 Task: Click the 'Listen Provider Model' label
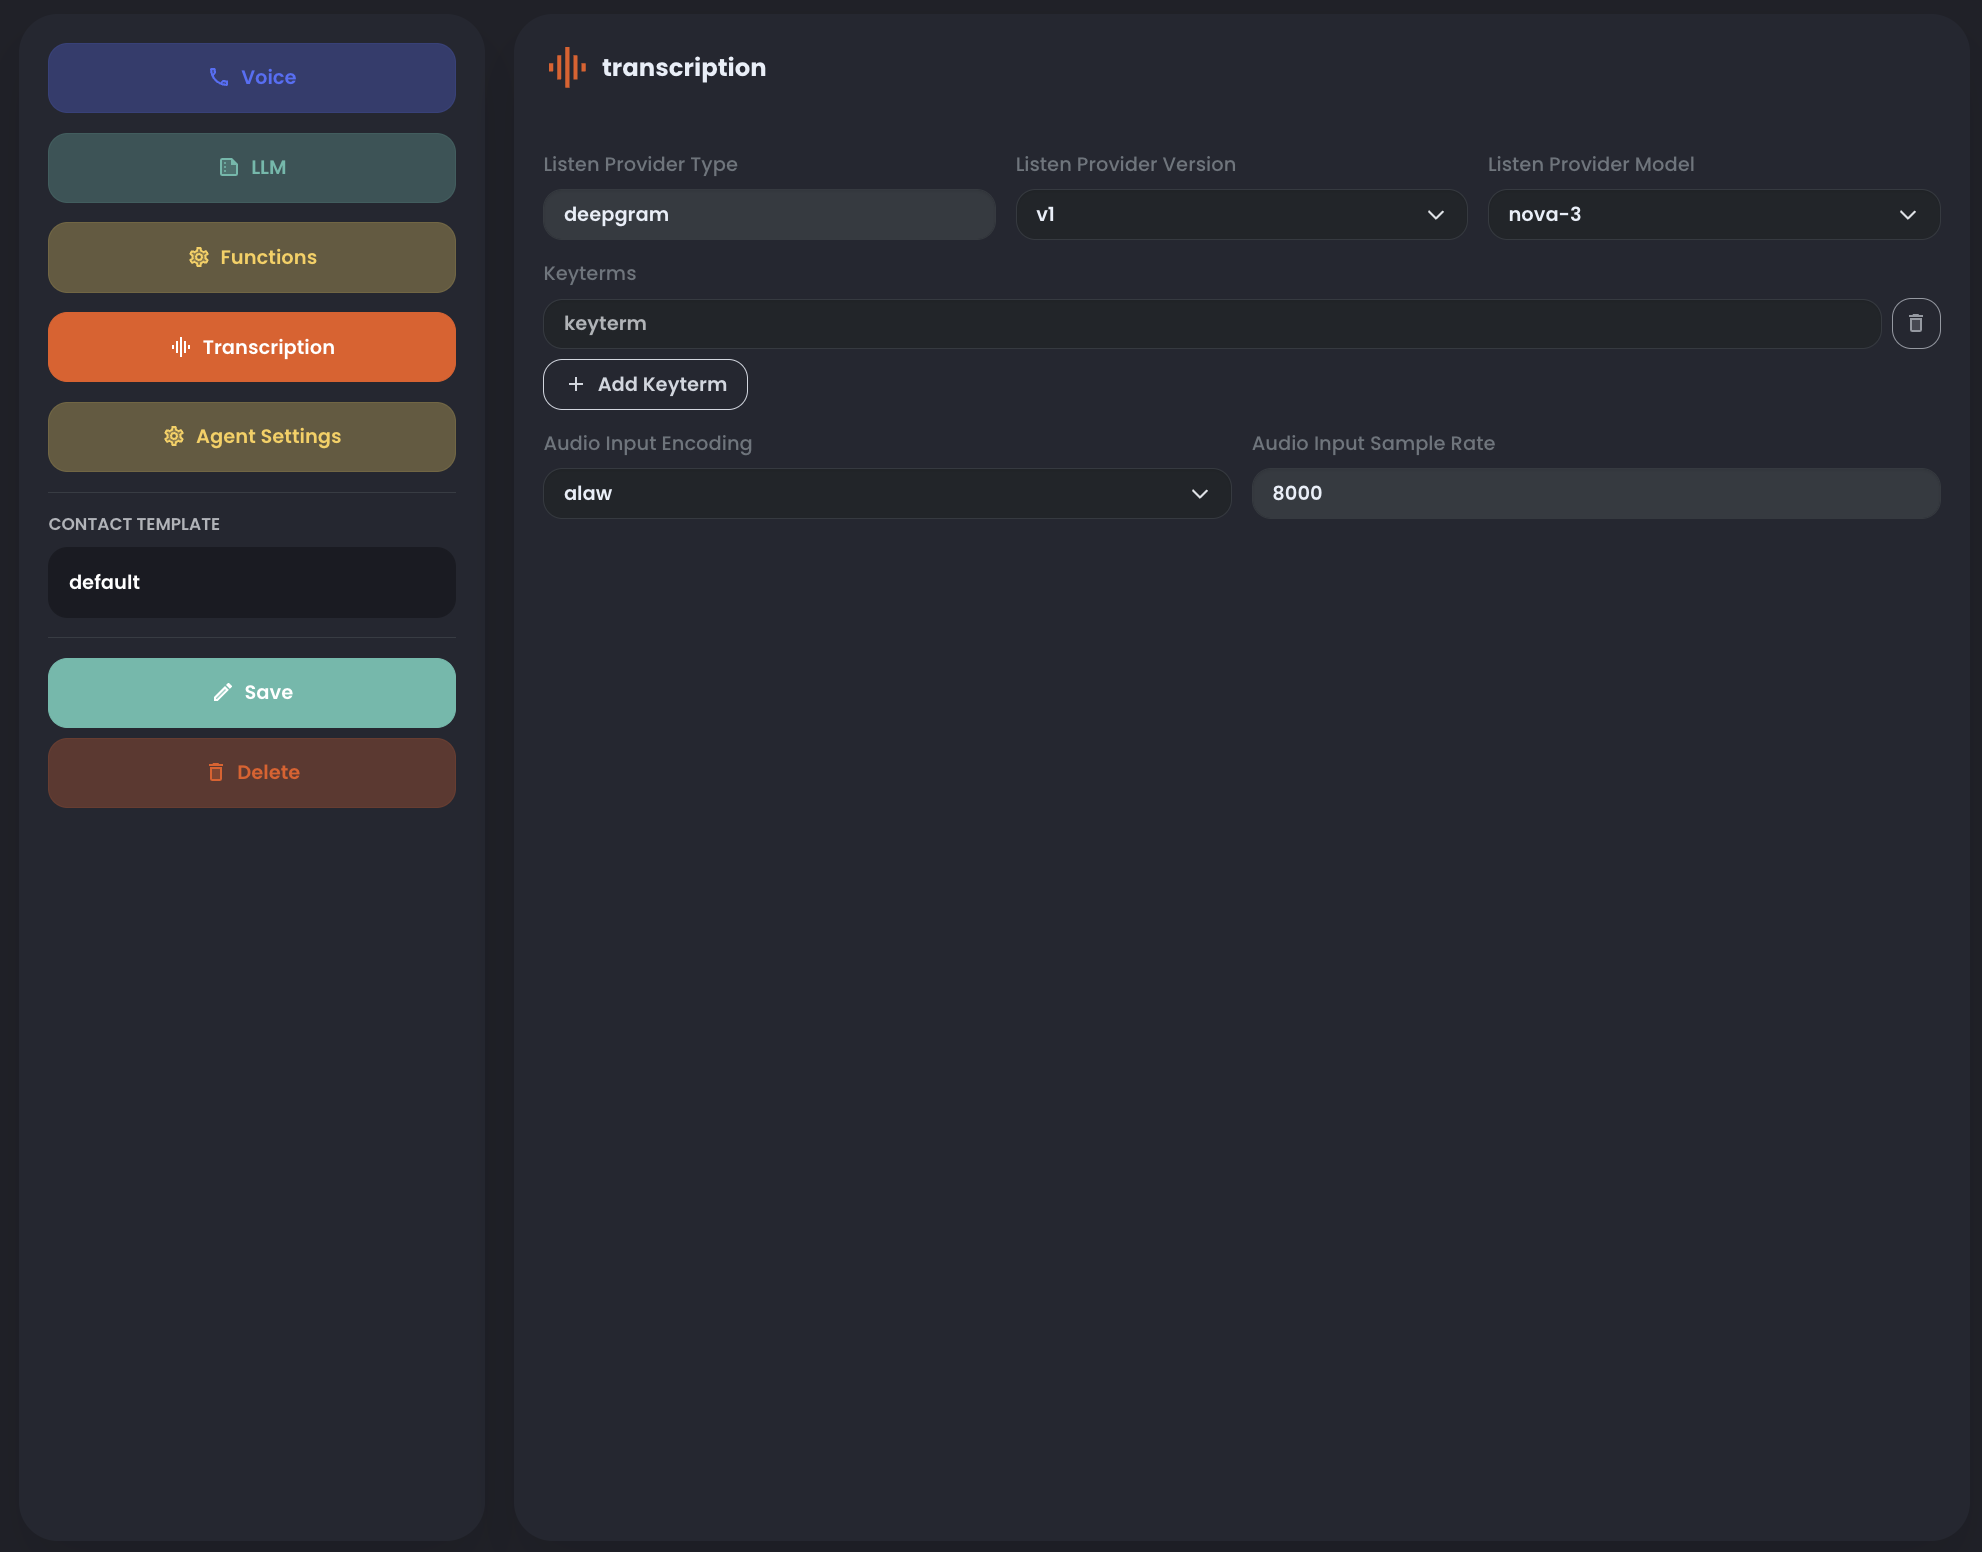(x=1591, y=164)
